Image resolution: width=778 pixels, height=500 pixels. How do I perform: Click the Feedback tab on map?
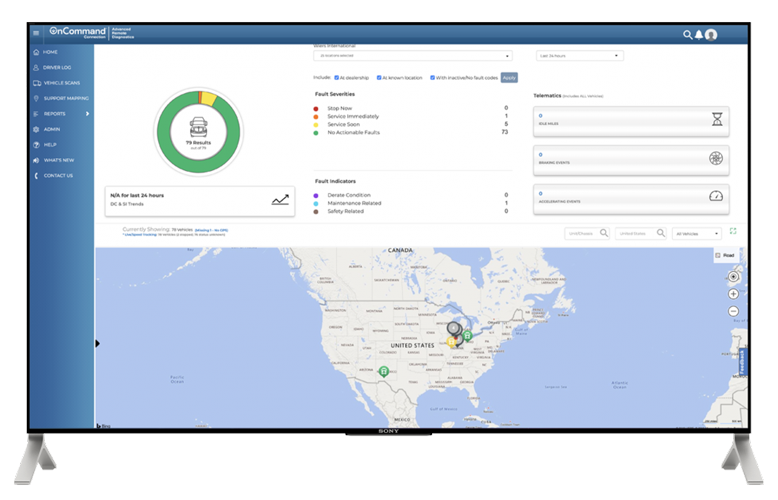742,362
